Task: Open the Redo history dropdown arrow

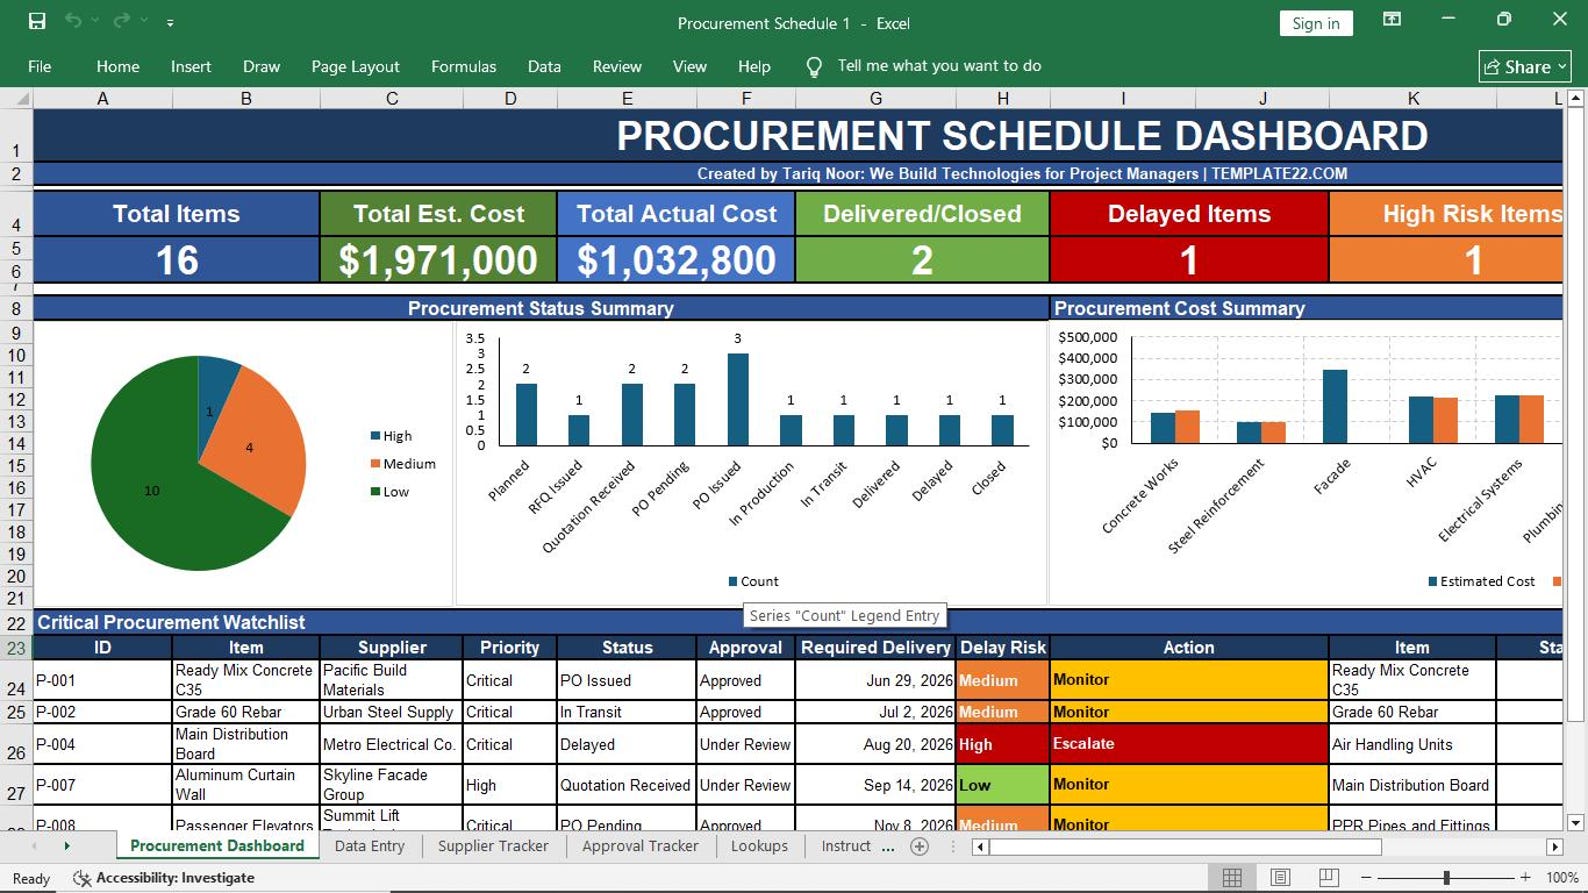Action: (x=144, y=21)
